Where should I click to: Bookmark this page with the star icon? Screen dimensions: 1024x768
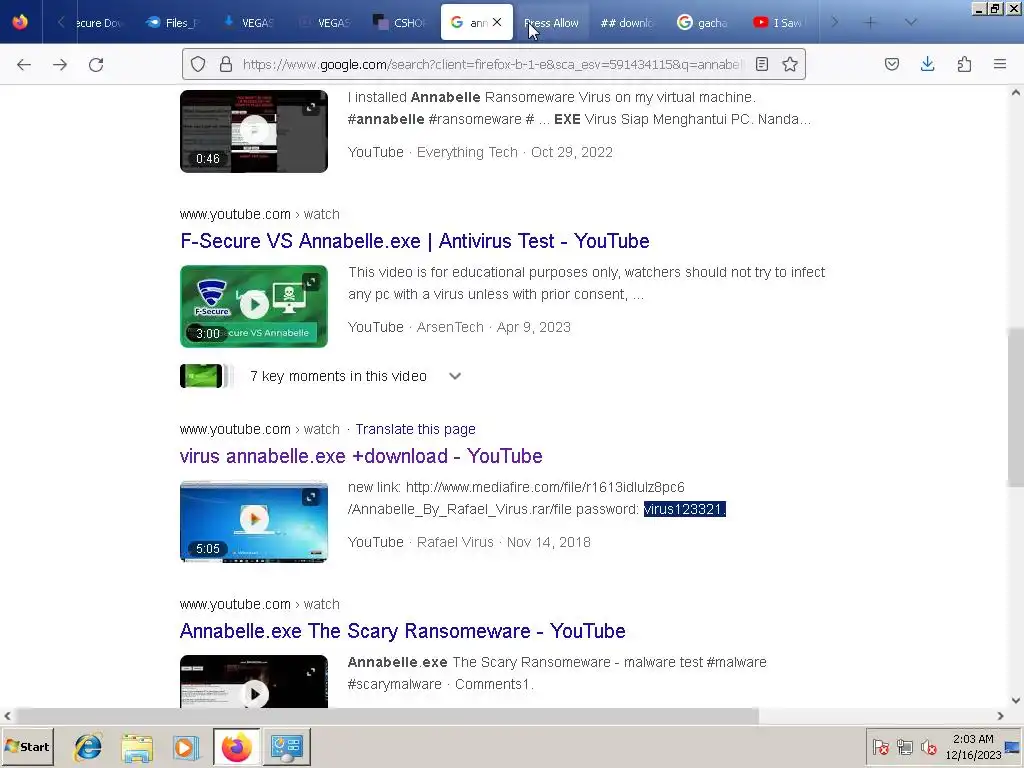coord(790,64)
